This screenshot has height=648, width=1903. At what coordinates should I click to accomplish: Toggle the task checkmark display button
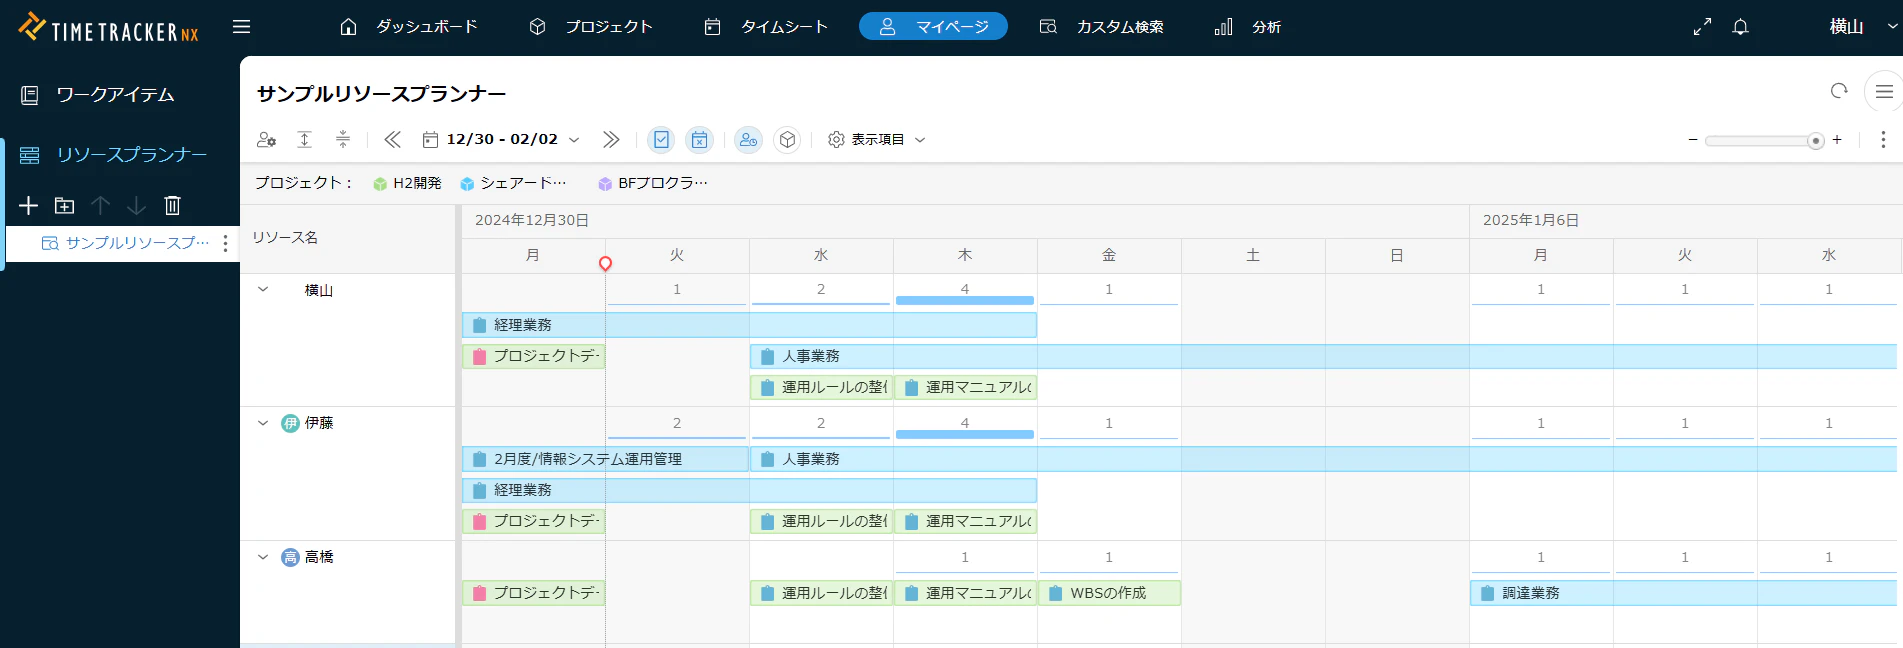(x=661, y=140)
